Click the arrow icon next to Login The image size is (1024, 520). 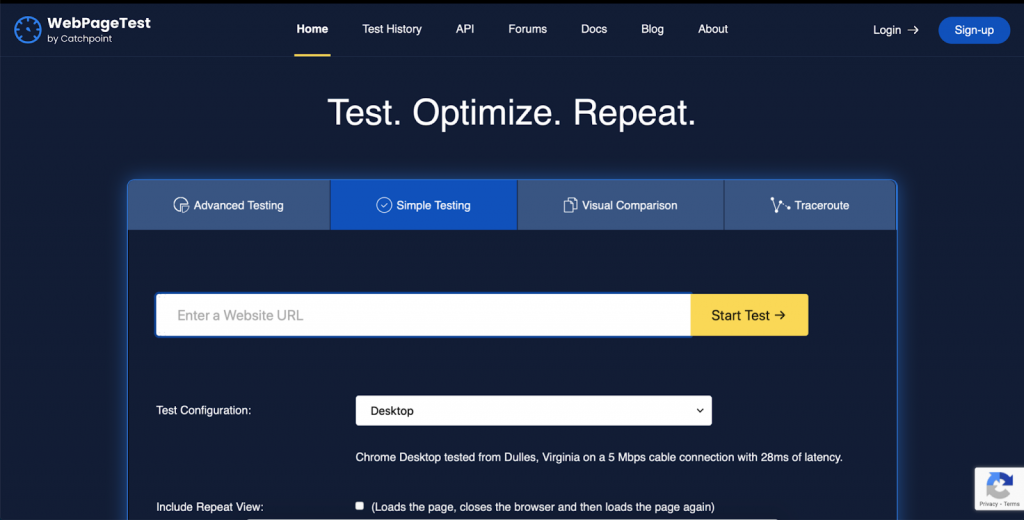913,30
